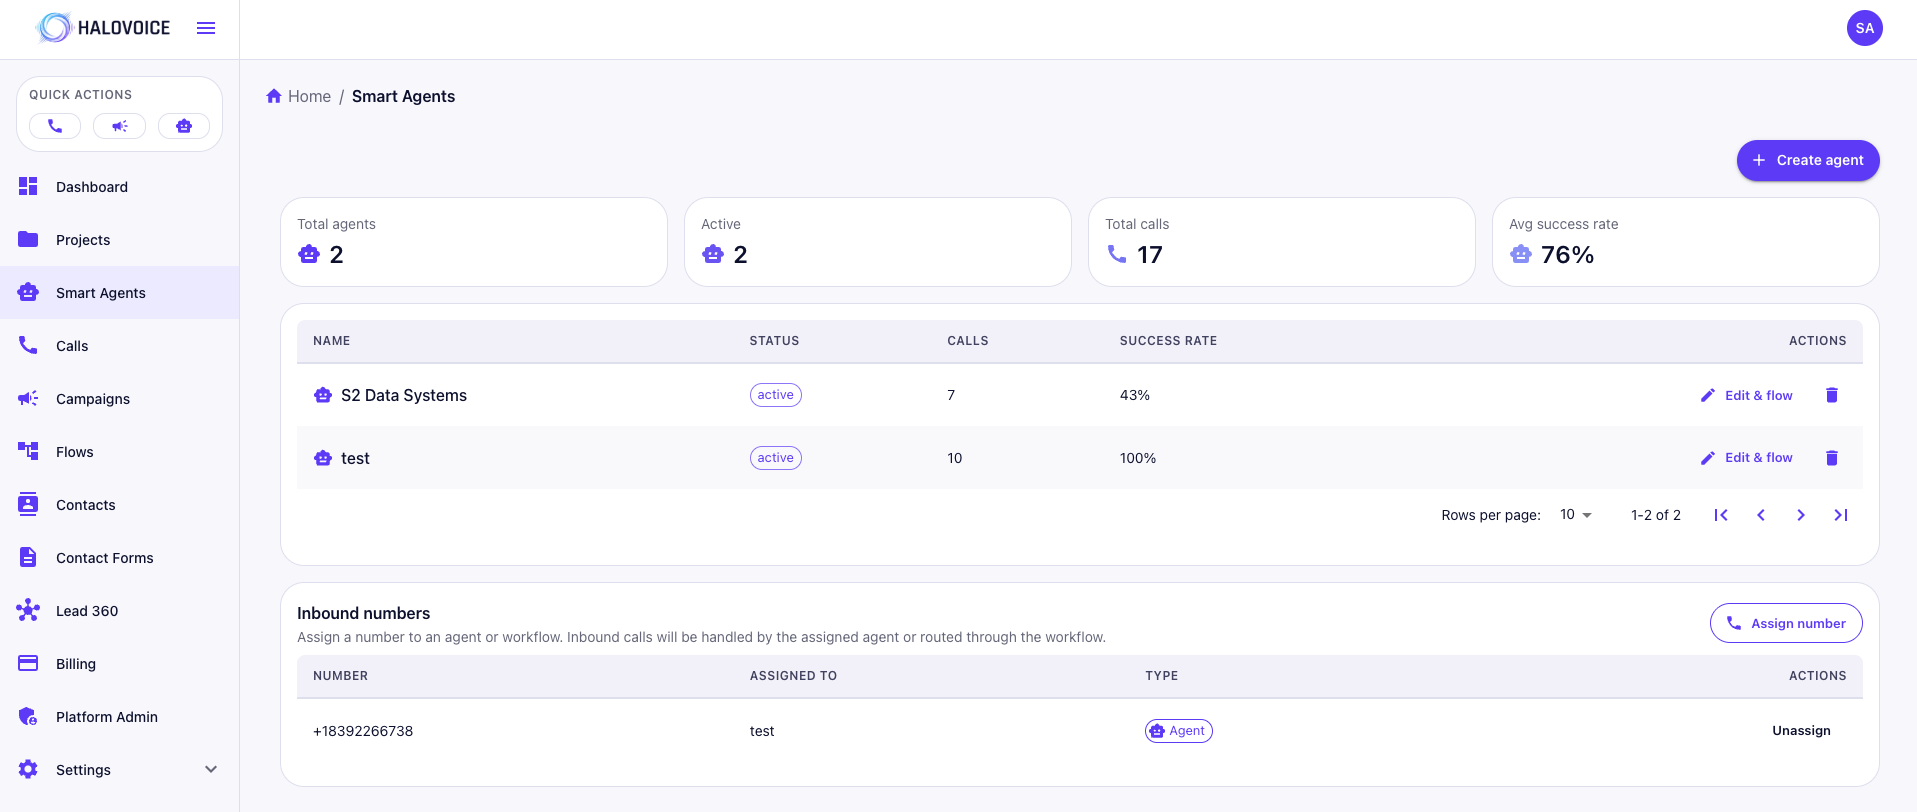Click the megaphone campaign quick action
This screenshot has height=812, width=1917.
(119, 126)
